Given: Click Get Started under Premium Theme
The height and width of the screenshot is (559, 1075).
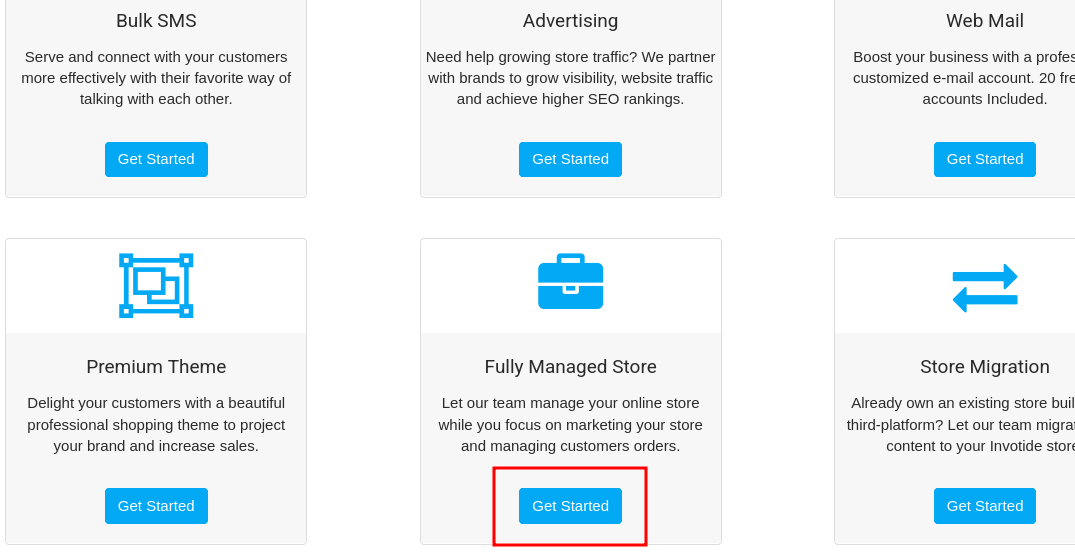Looking at the screenshot, I should [x=156, y=506].
